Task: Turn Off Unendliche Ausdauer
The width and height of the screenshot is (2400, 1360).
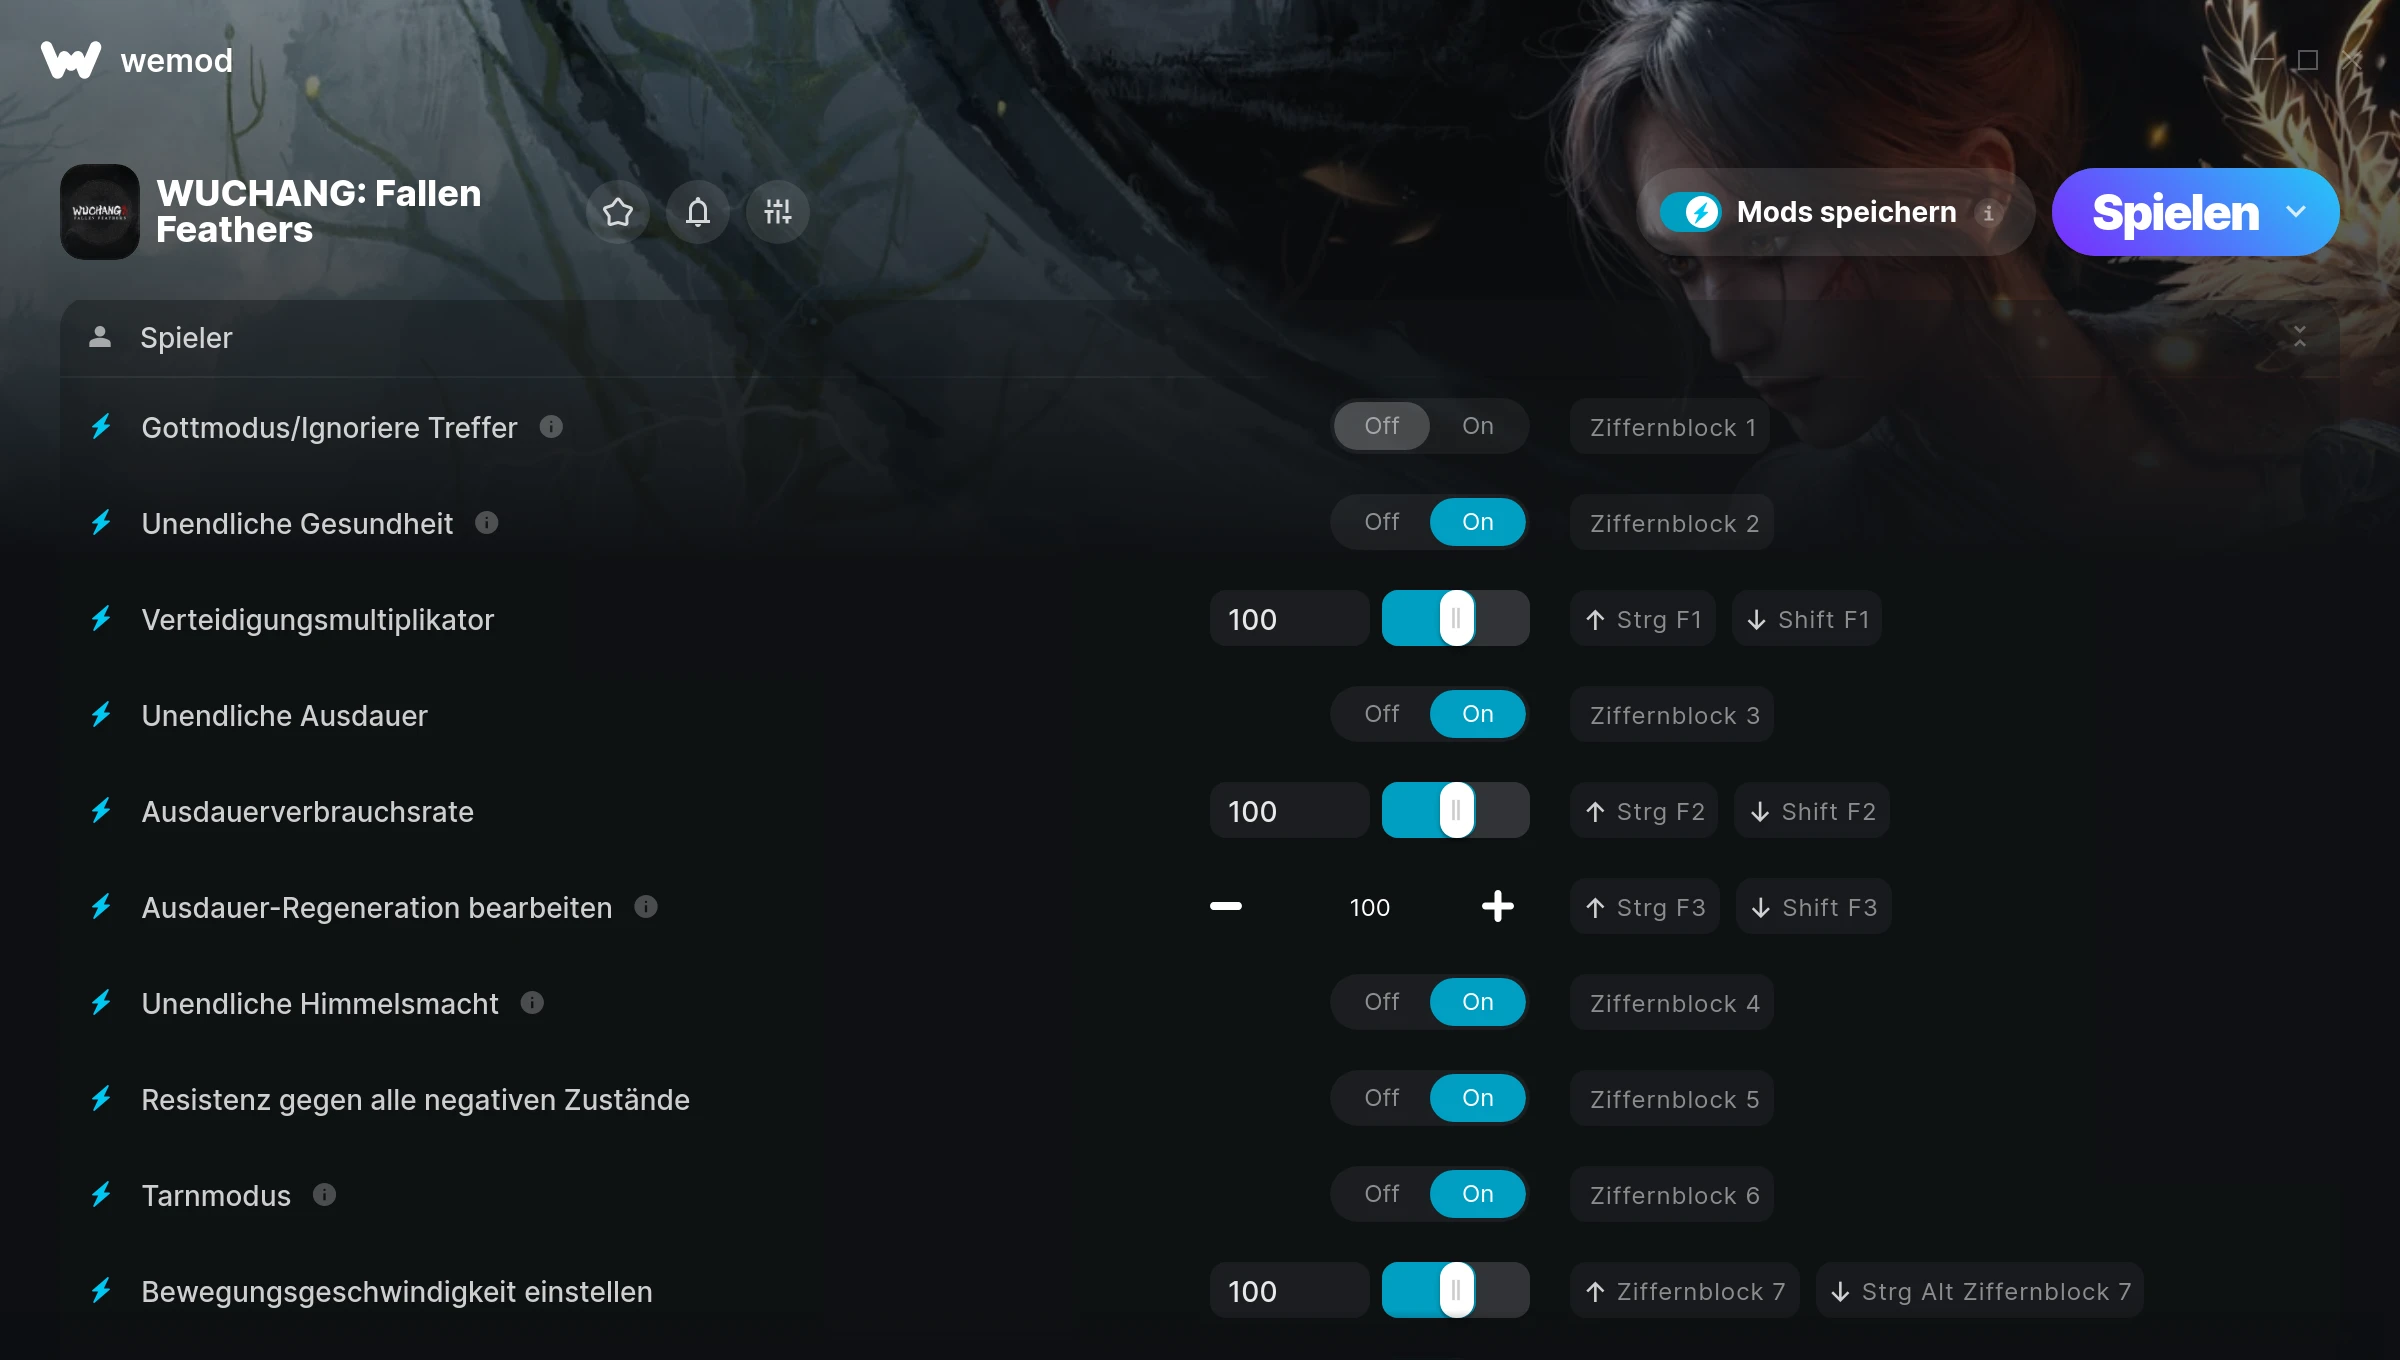Action: click(1381, 714)
